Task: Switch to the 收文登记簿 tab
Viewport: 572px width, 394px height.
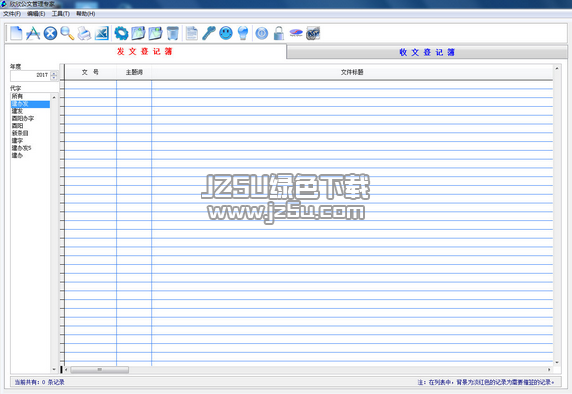Action: [x=427, y=52]
